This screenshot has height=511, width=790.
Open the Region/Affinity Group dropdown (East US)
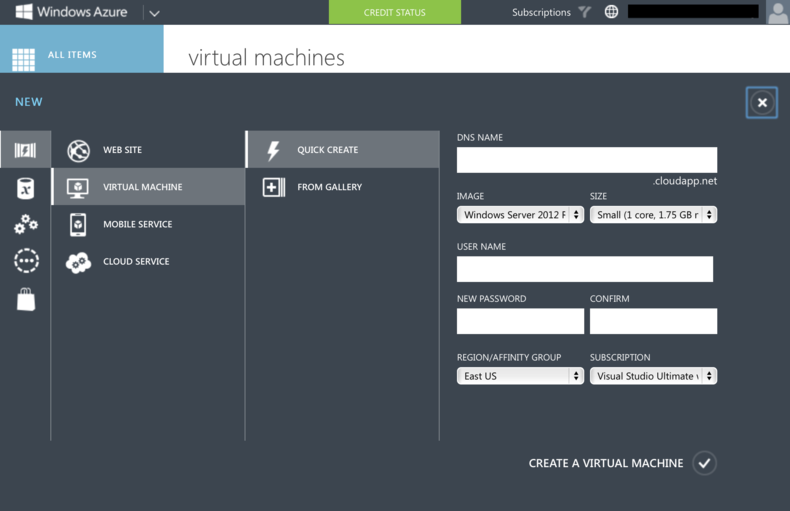[520, 376]
